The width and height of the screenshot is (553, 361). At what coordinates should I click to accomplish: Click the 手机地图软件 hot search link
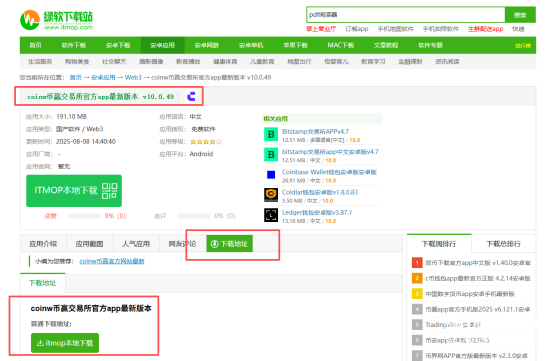(395, 29)
